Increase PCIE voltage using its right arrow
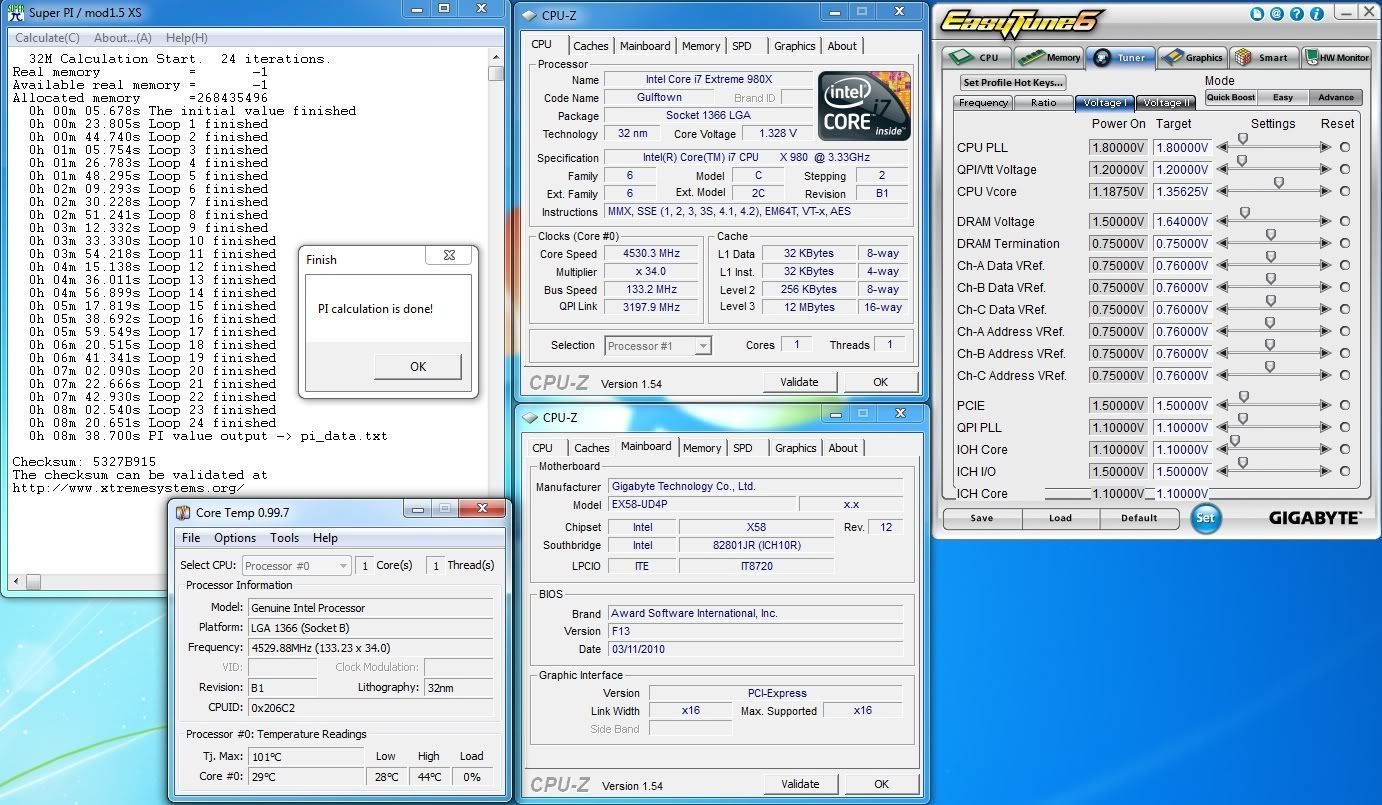The image size is (1382, 805). coord(1326,406)
